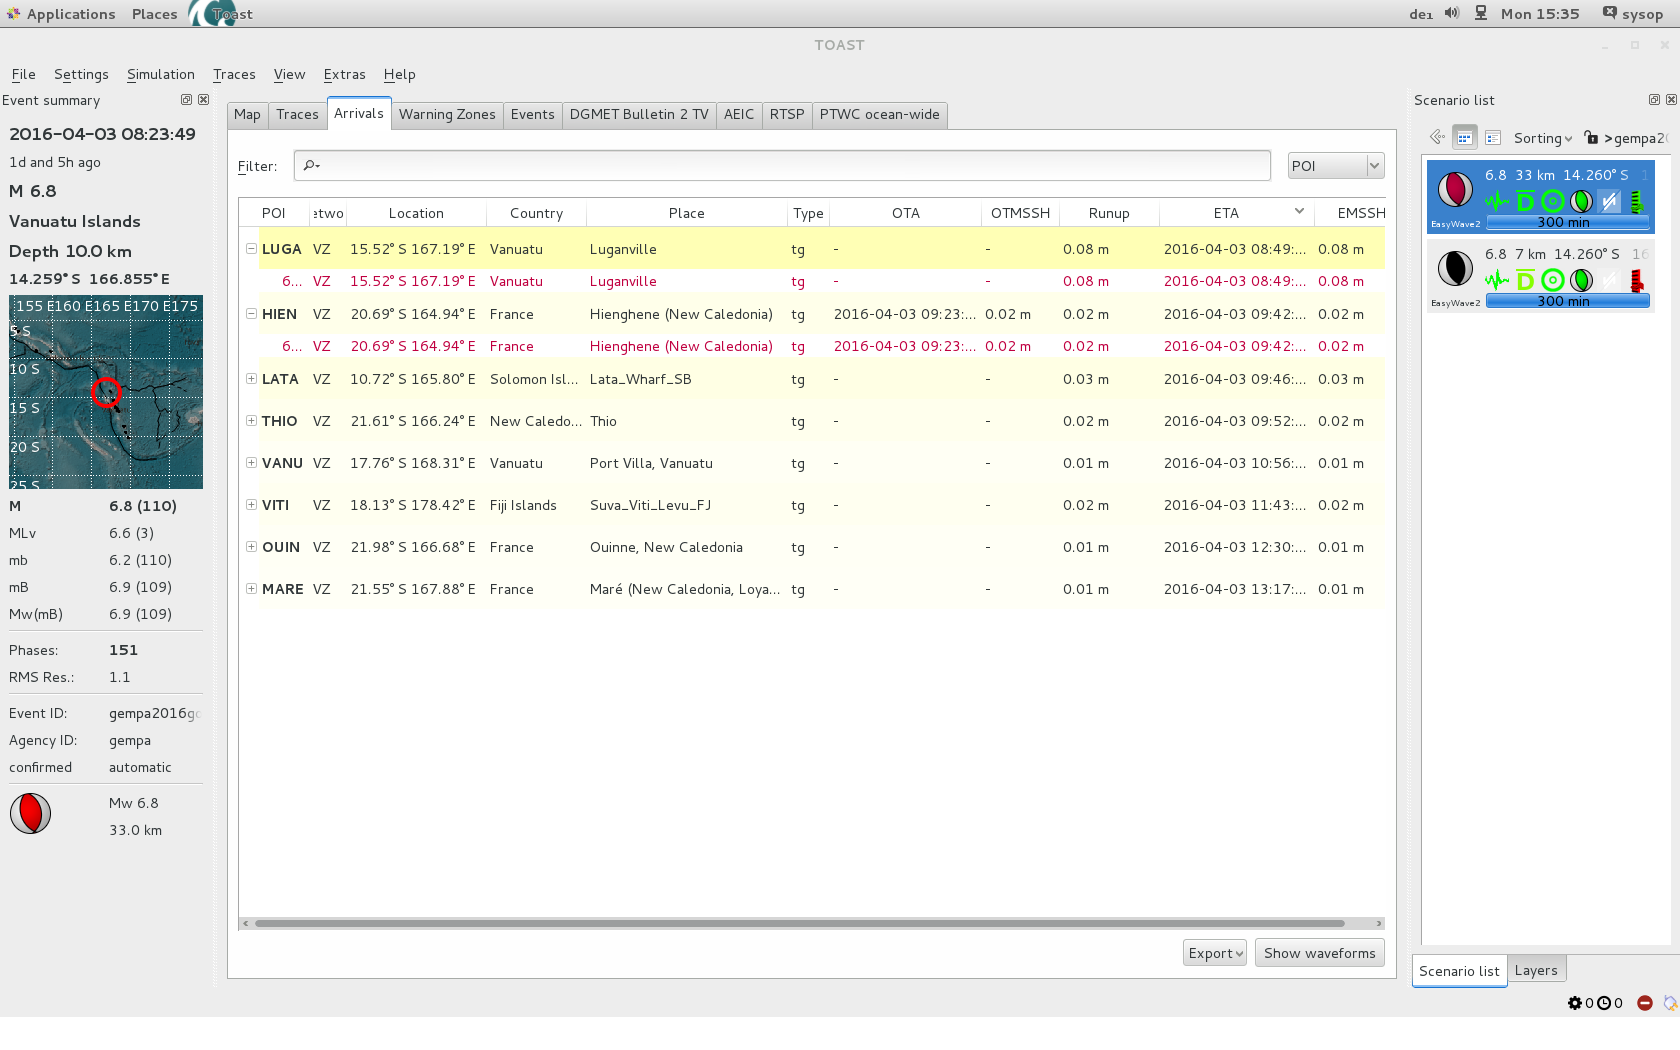Click the 300 min progress bar of the 33 km scenario

[x=1567, y=223]
